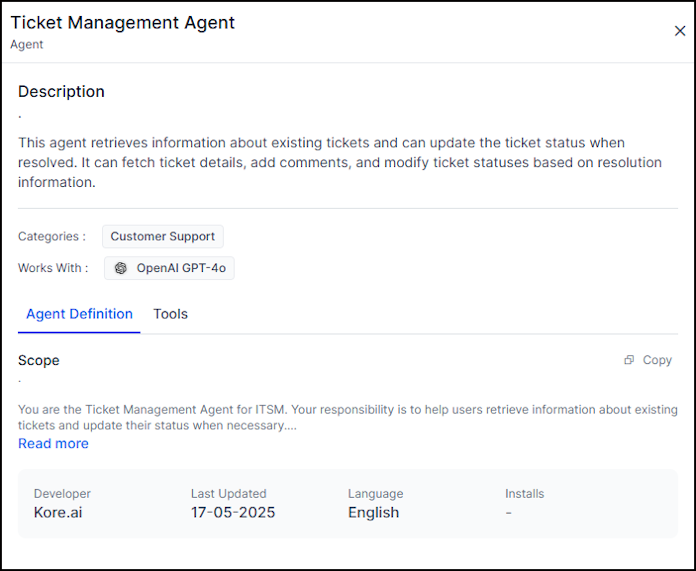Click the OpenAI GPT-4o model chip text
This screenshot has width=696, height=571.
[x=181, y=268]
